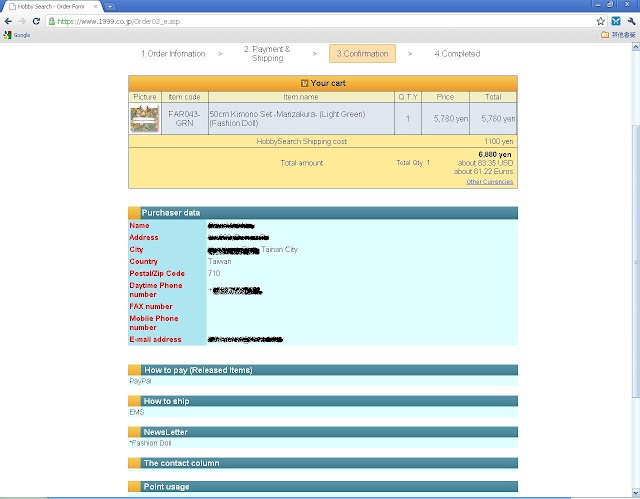Click the Point usage header
The width and height of the screenshot is (640, 499).
323,486
